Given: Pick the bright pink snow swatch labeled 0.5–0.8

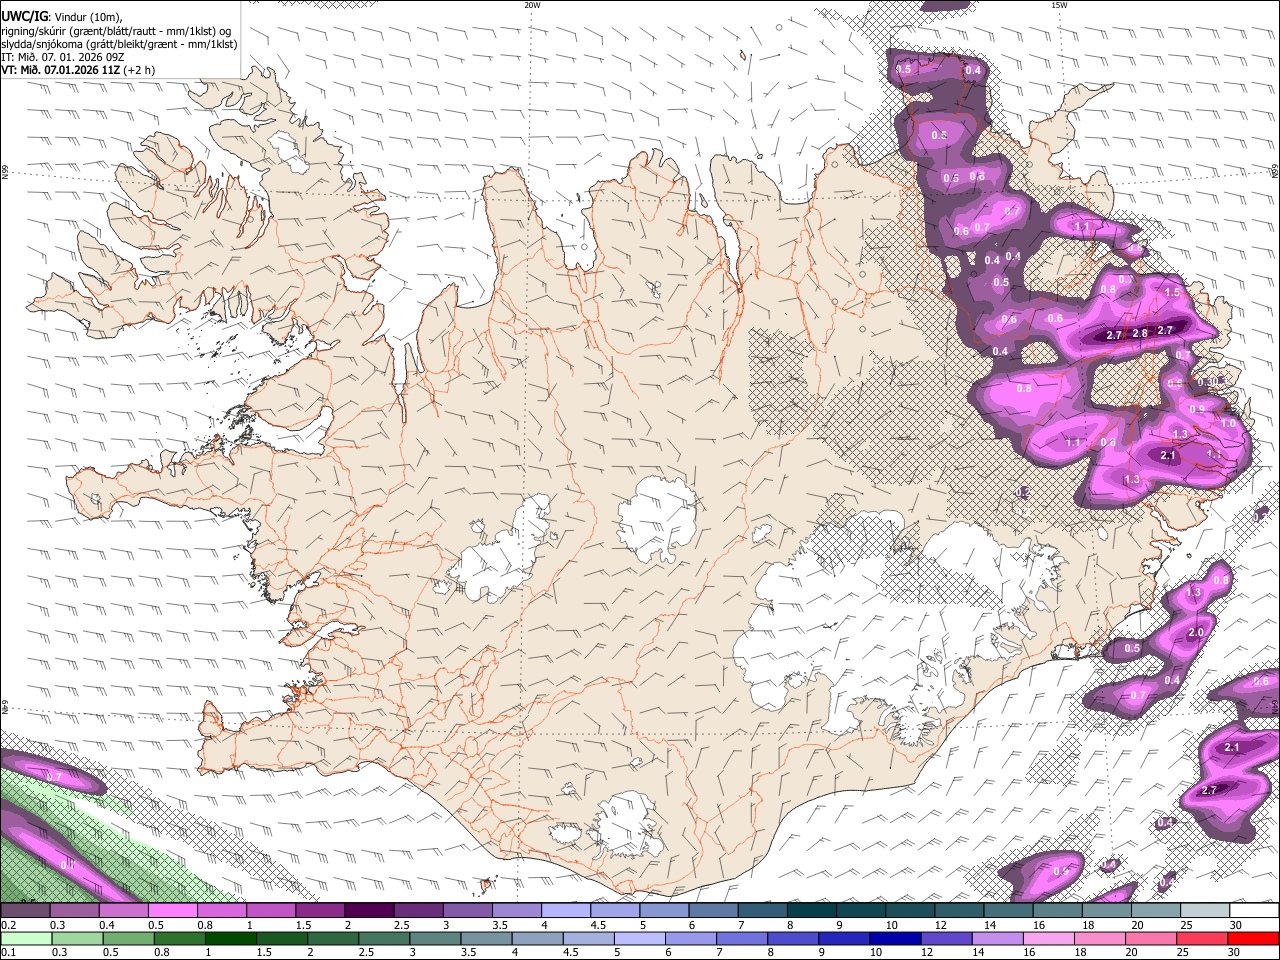Looking at the screenshot, I should [x=172, y=910].
